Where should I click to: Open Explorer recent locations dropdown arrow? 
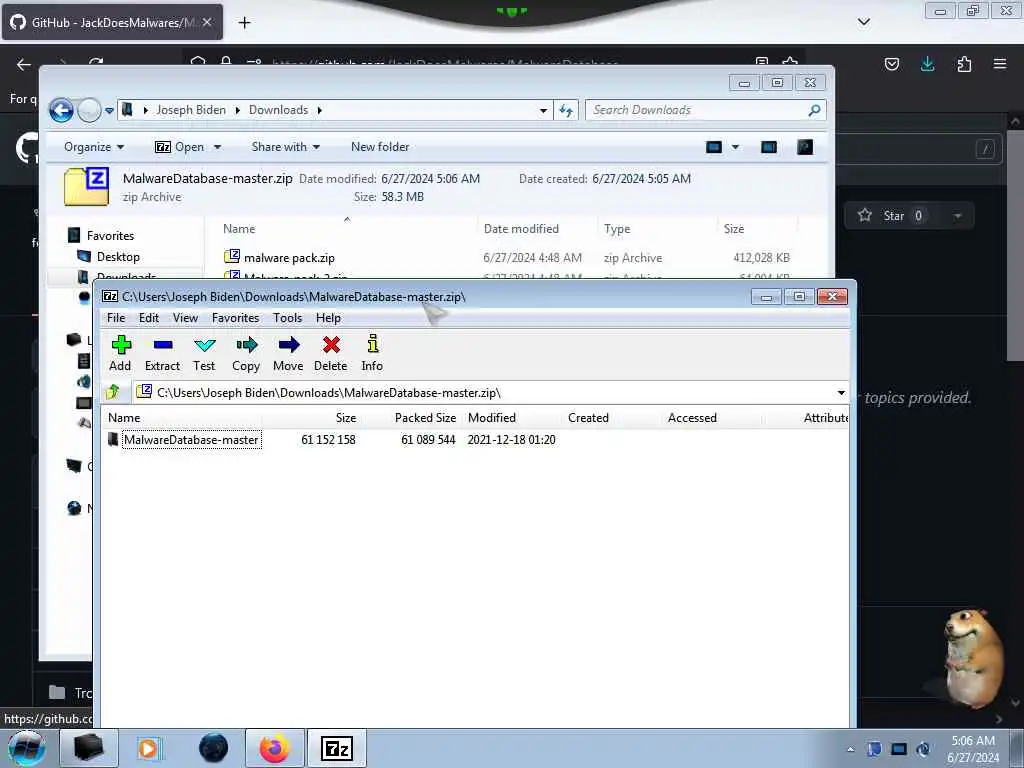[x=109, y=110]
